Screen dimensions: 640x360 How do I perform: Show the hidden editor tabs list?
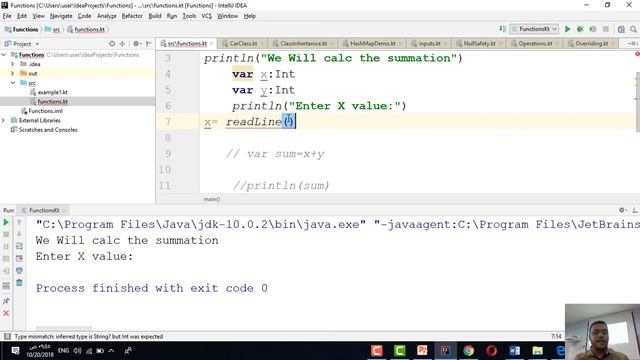pos(632,43)
